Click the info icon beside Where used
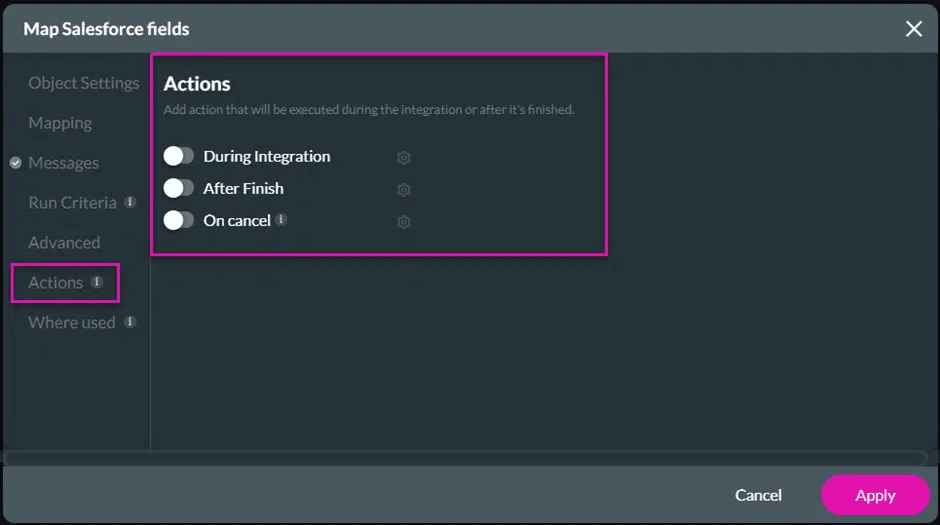The image size is (940, 525). 130,322
